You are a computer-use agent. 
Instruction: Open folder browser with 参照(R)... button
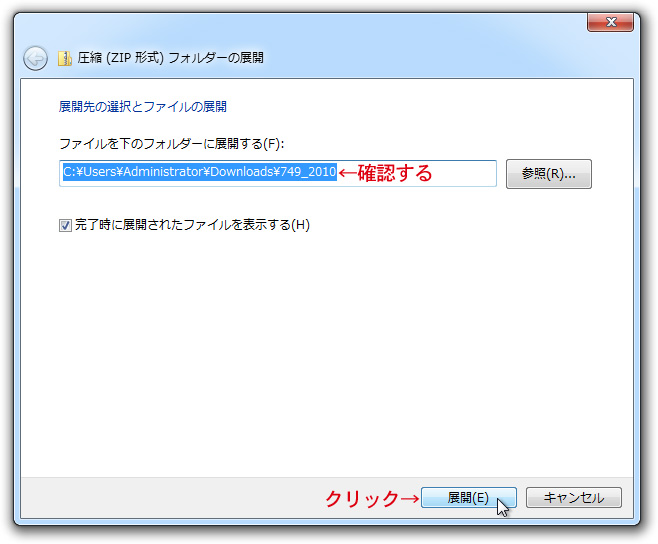tap(548, 173)
